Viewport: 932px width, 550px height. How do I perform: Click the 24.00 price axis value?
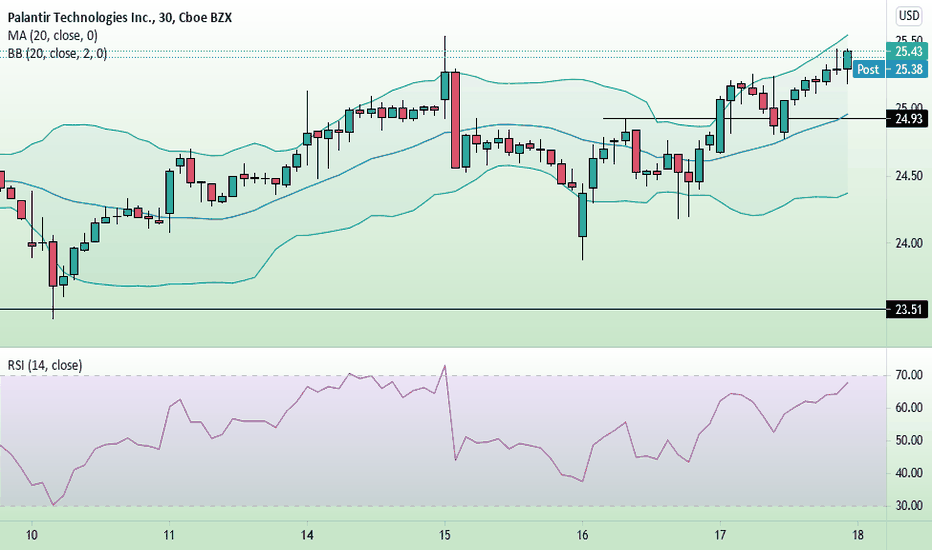pyautogui.click(x=909, y=243)
